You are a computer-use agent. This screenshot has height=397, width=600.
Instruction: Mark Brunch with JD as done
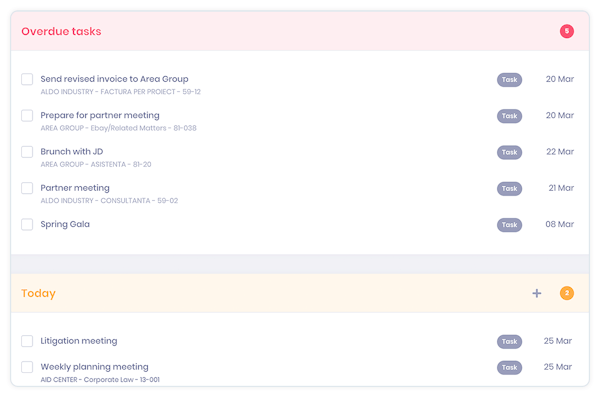point(27,152)
